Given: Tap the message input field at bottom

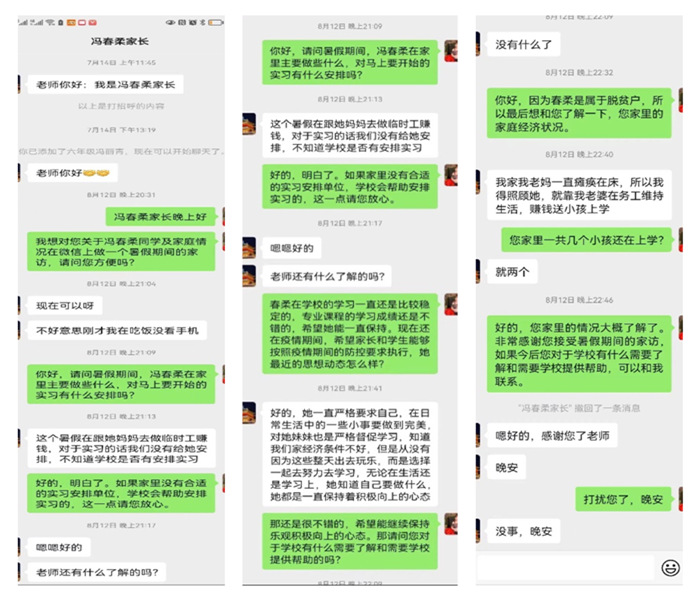Looking at the screenshot, I should point(565,568).
